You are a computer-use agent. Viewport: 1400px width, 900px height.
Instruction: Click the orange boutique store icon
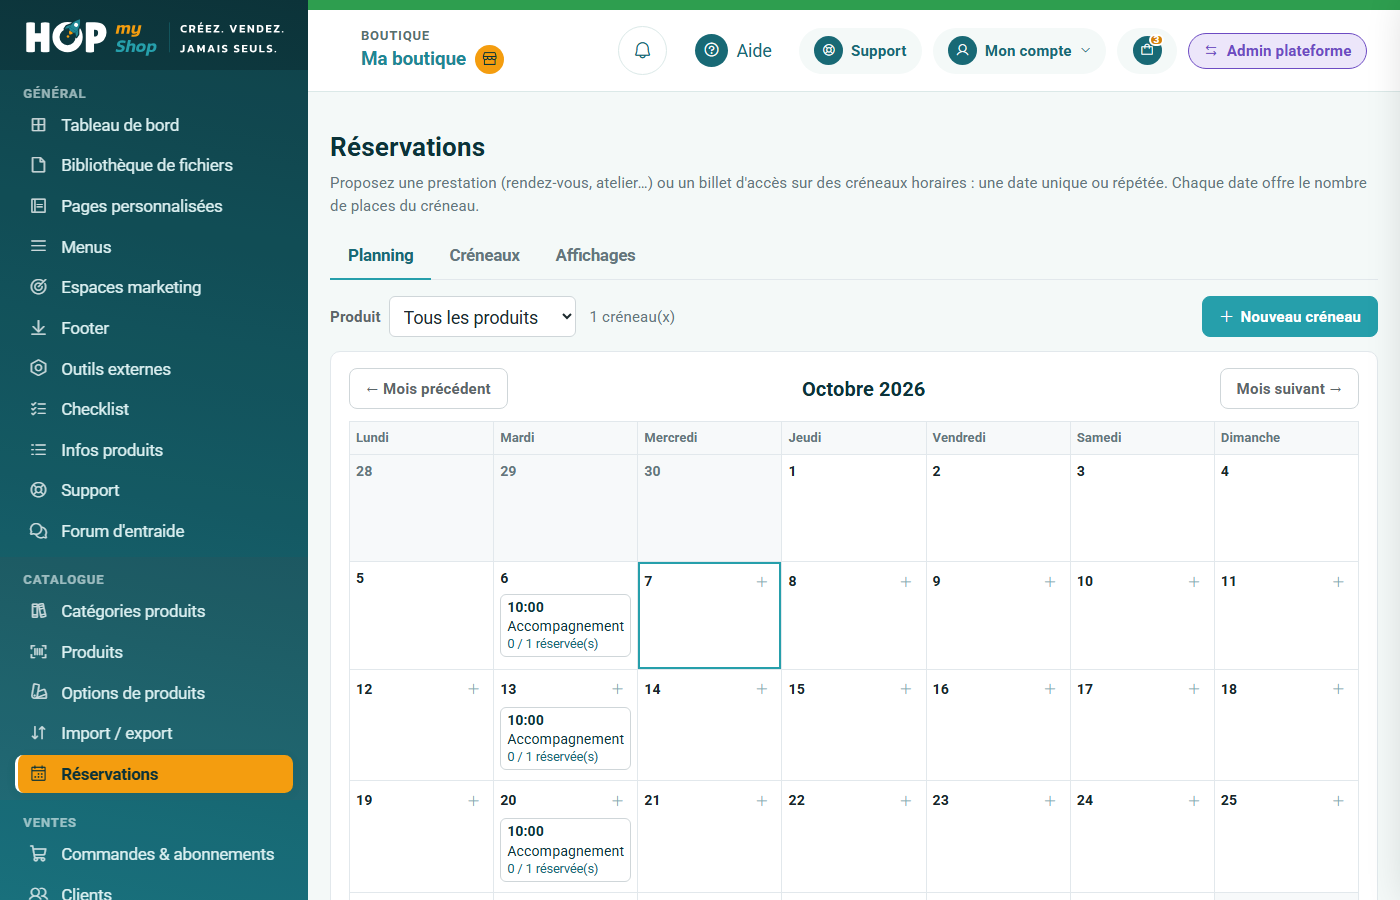pos(489,59)
